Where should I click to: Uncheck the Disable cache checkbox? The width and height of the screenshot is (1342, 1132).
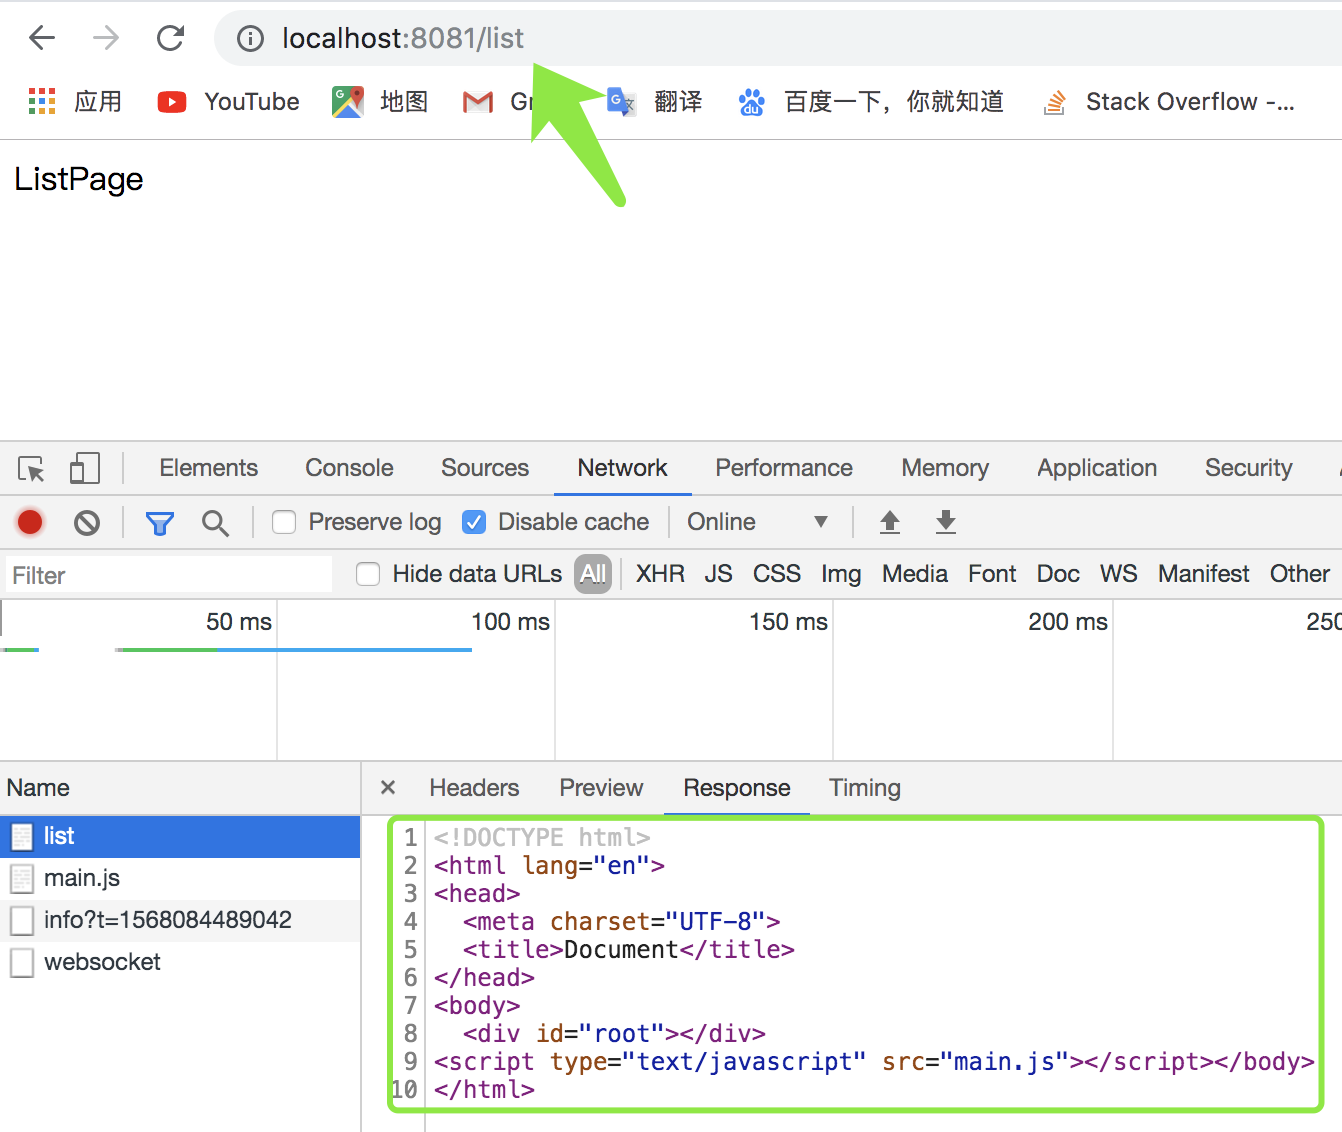tap(474, 522)
